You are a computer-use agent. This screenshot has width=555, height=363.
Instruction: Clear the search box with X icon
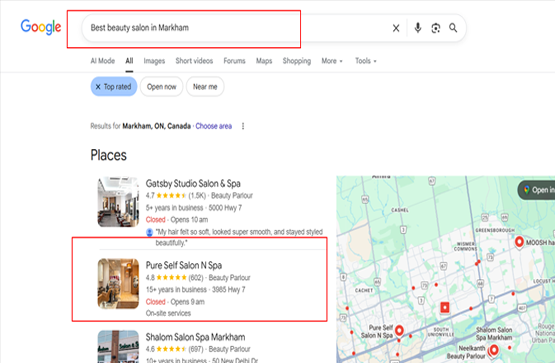point(396,28)
